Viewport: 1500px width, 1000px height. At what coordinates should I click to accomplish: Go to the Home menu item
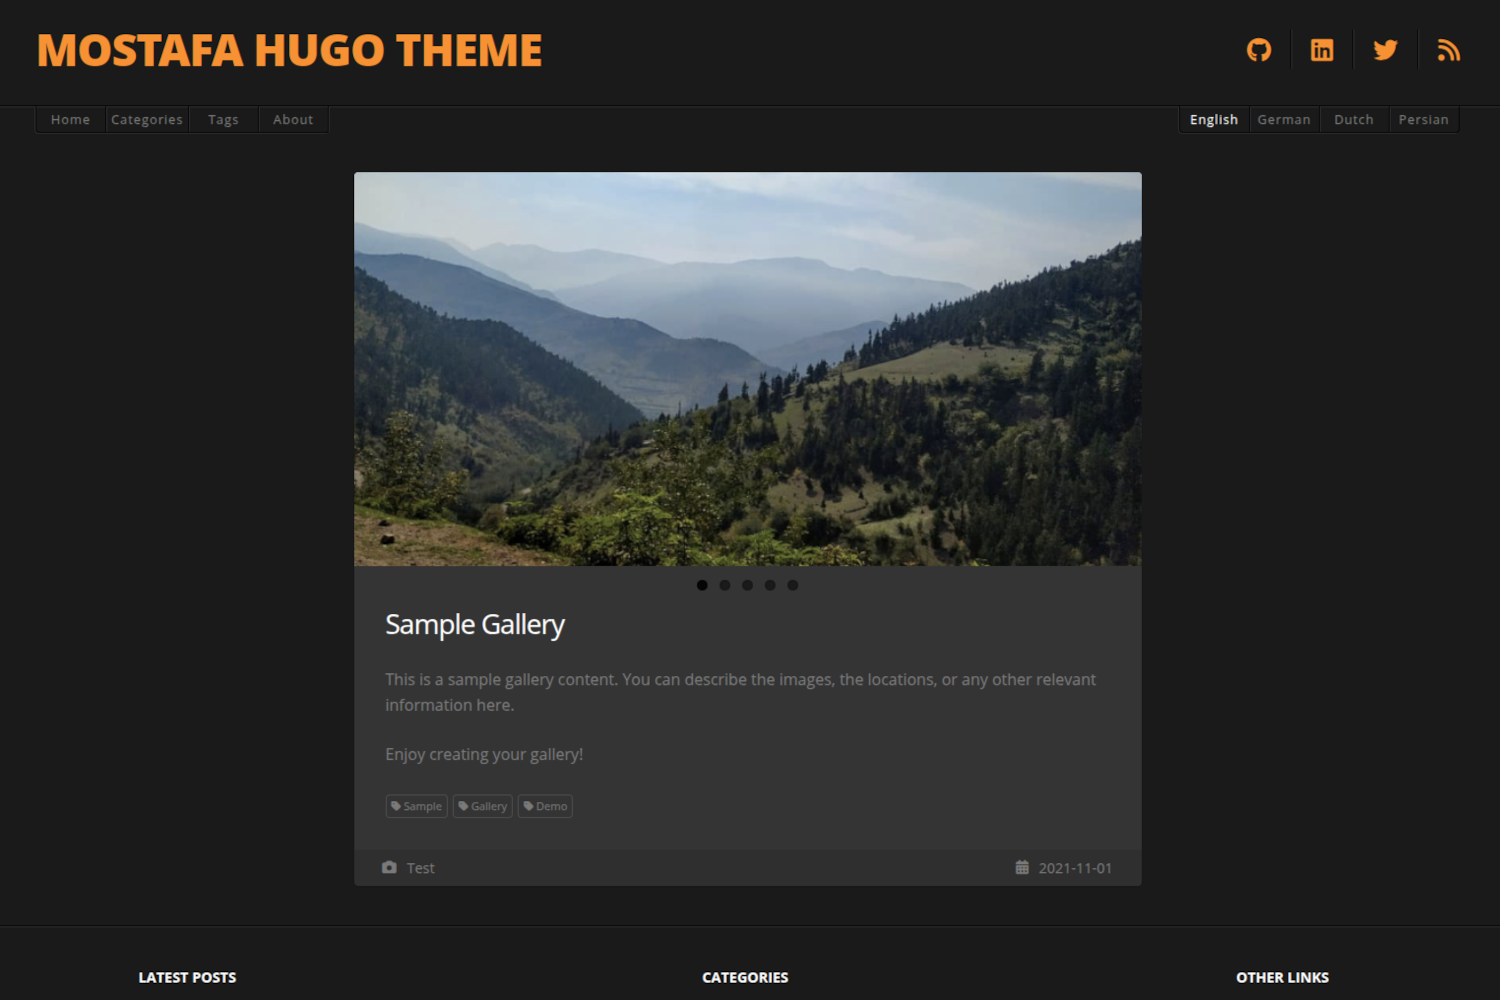pos(70,119)
